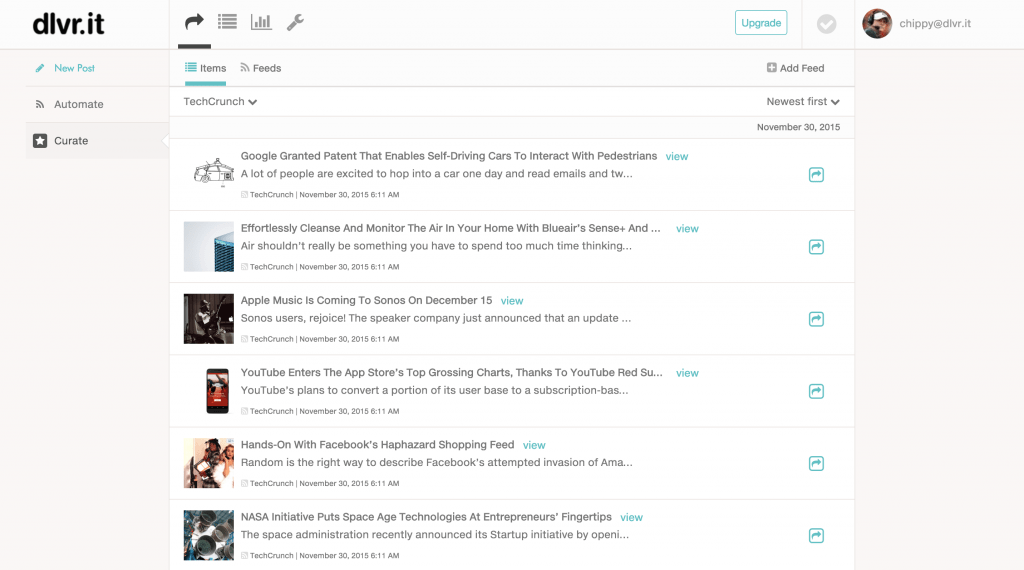Switch to the Items tab
This screenshot has width=1024, height=570.
click(205, 68)
